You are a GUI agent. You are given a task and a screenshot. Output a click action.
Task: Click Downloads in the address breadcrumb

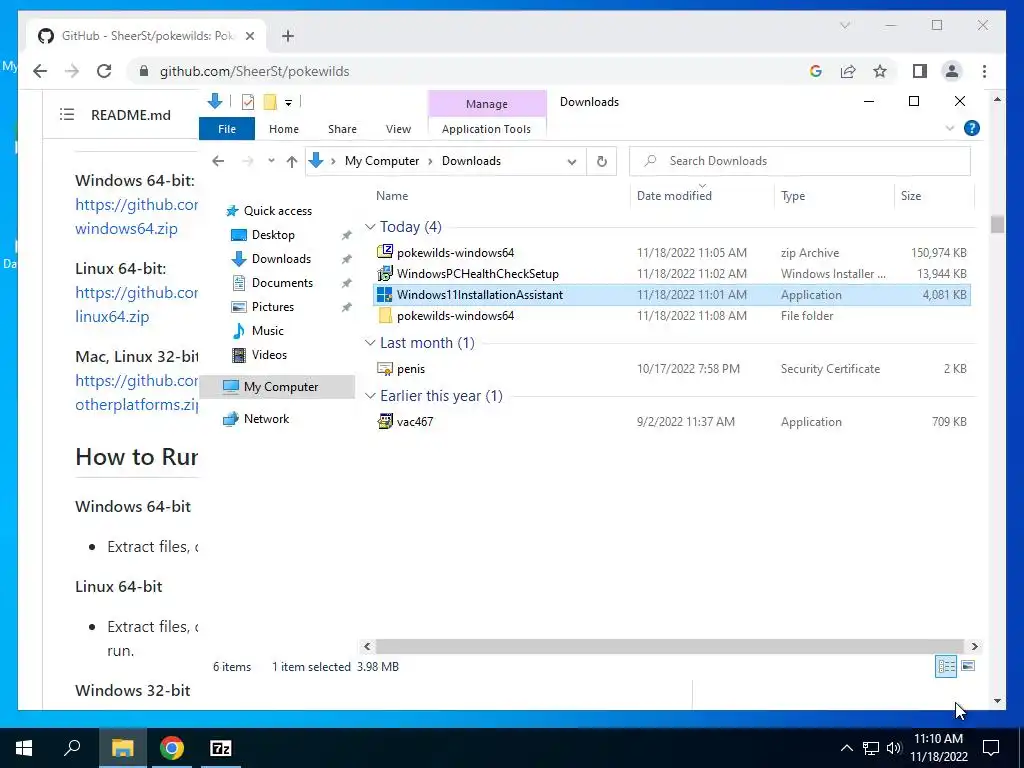pyautogui.click(x=471, y=161)
